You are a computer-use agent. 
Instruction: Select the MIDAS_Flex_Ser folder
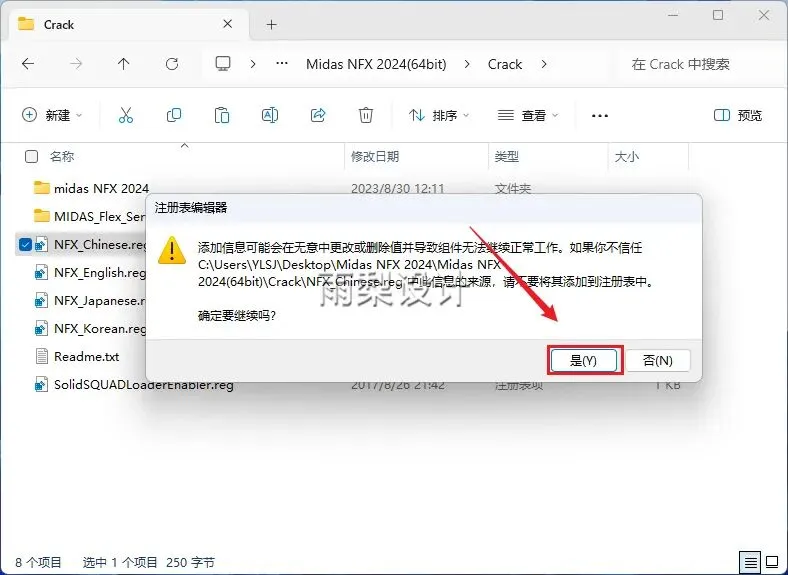(x=100, y=216)
